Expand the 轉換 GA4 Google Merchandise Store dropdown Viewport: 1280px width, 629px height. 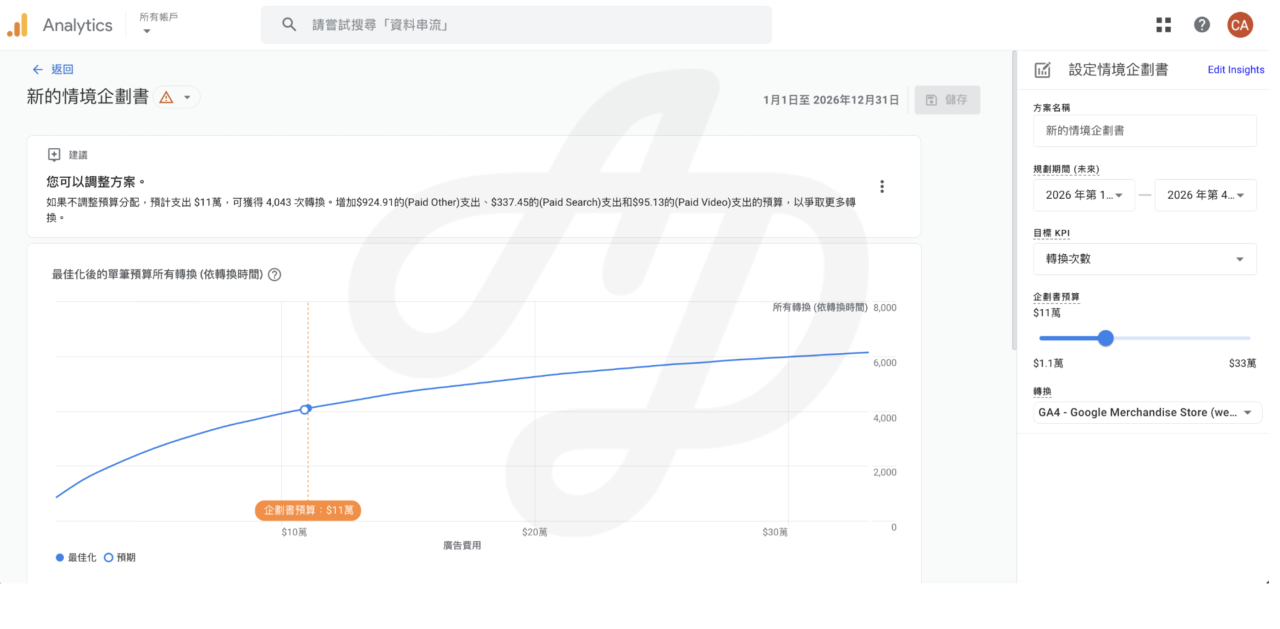(1147, 412)
